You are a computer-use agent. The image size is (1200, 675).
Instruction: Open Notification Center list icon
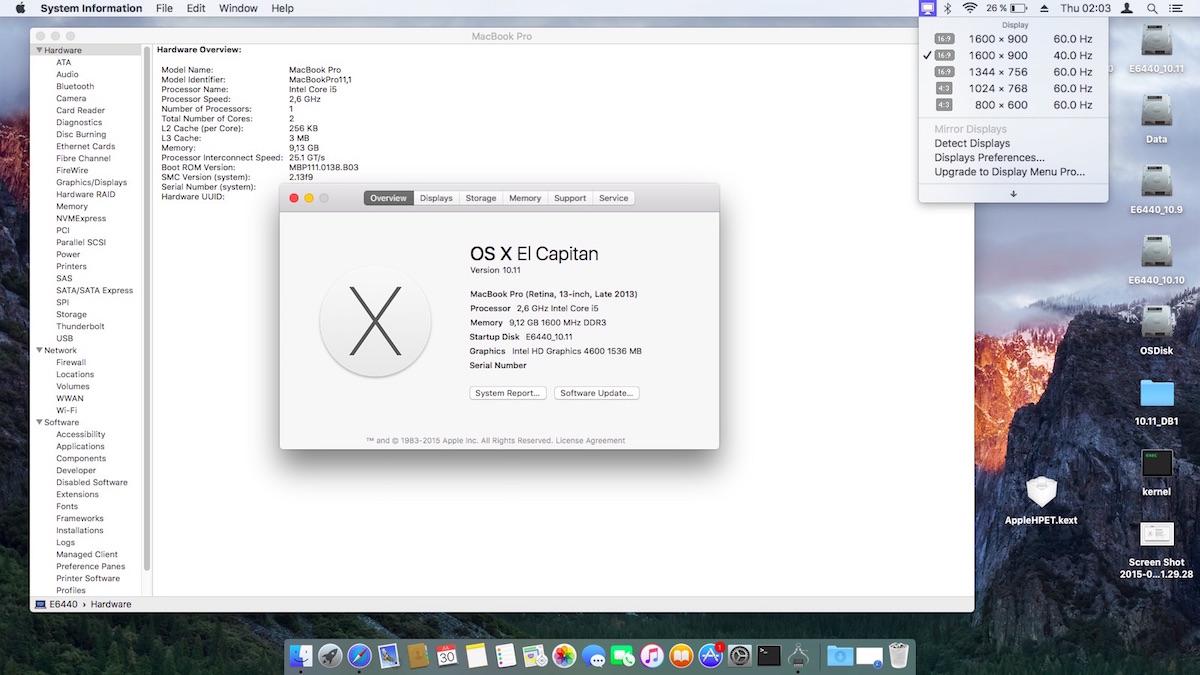(1178, 8)
